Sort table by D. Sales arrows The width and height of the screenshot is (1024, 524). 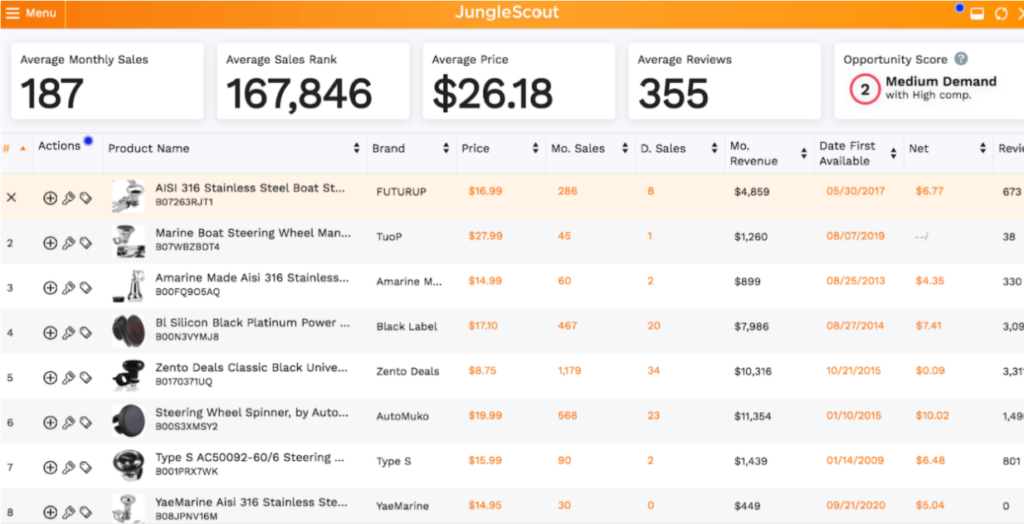(714, 148)
